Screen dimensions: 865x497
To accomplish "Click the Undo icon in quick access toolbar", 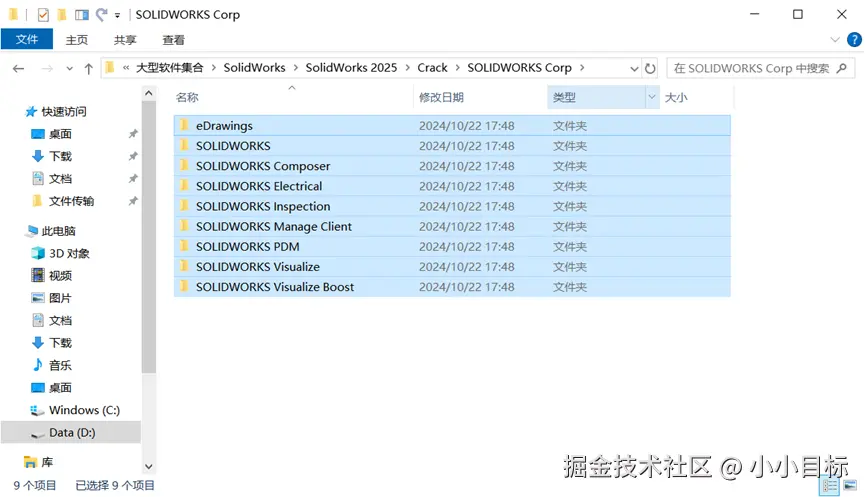I will click(102, 15).
